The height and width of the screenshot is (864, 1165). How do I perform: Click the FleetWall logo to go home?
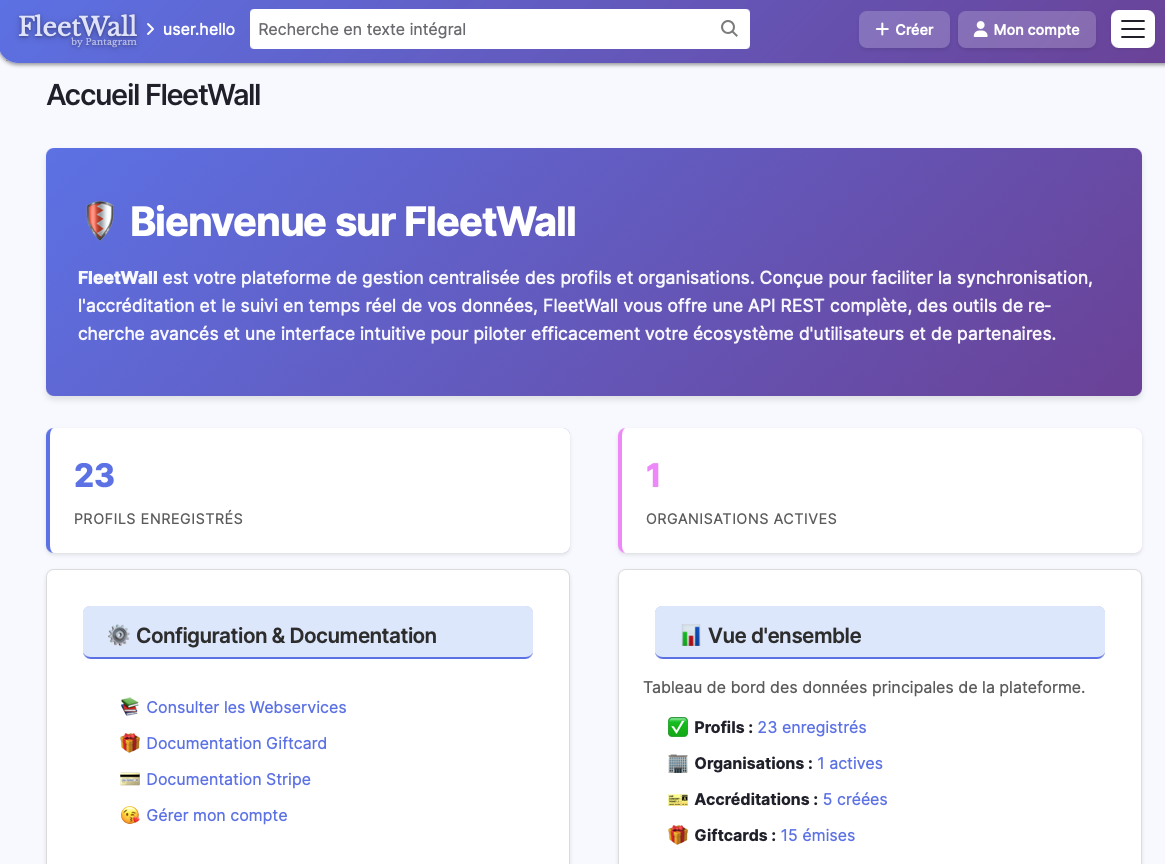[x=77, y=28]
